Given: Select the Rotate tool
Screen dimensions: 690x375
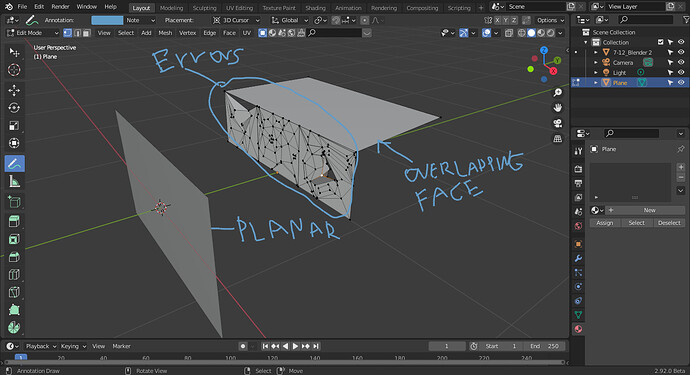Looking at the screenshot, I should pyautogui.click(x=14, y=108).
